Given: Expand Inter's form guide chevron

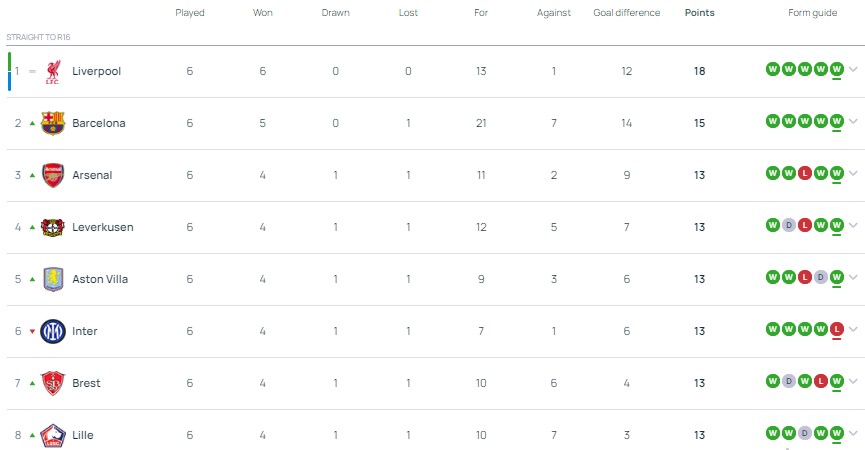Looking at the screenshot, I should 853,330.
